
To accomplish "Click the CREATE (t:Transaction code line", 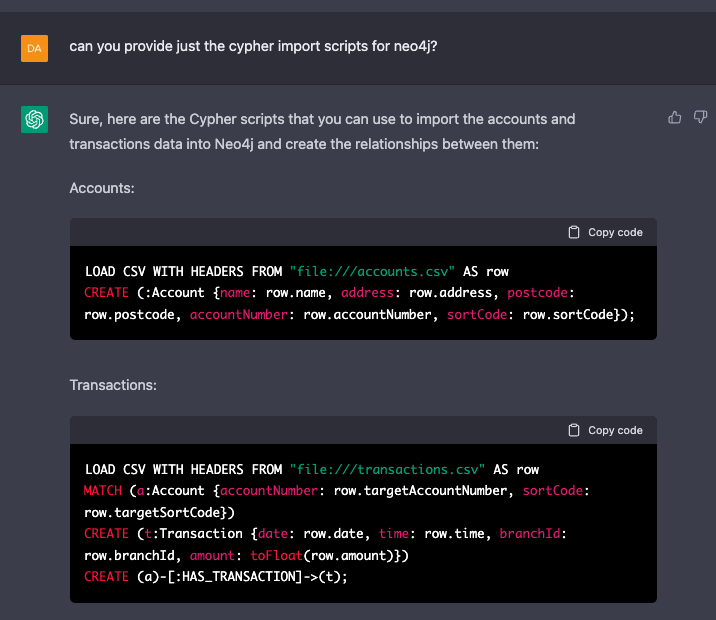I will [325, 534].
